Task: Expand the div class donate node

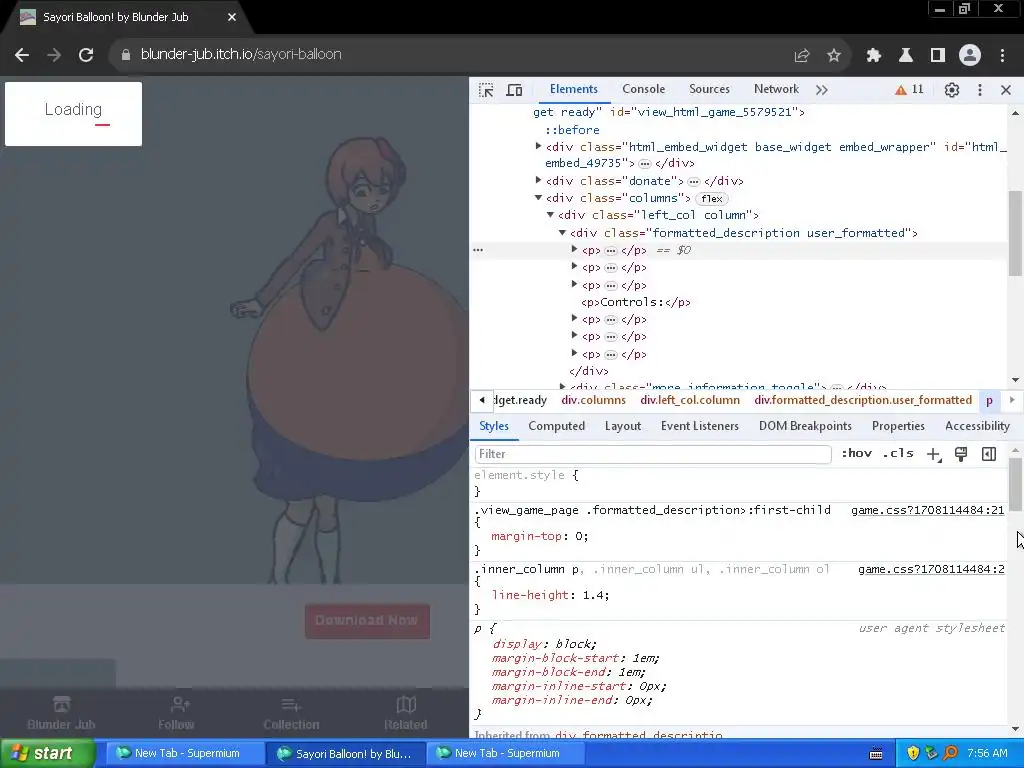Action: coord(538,180)
